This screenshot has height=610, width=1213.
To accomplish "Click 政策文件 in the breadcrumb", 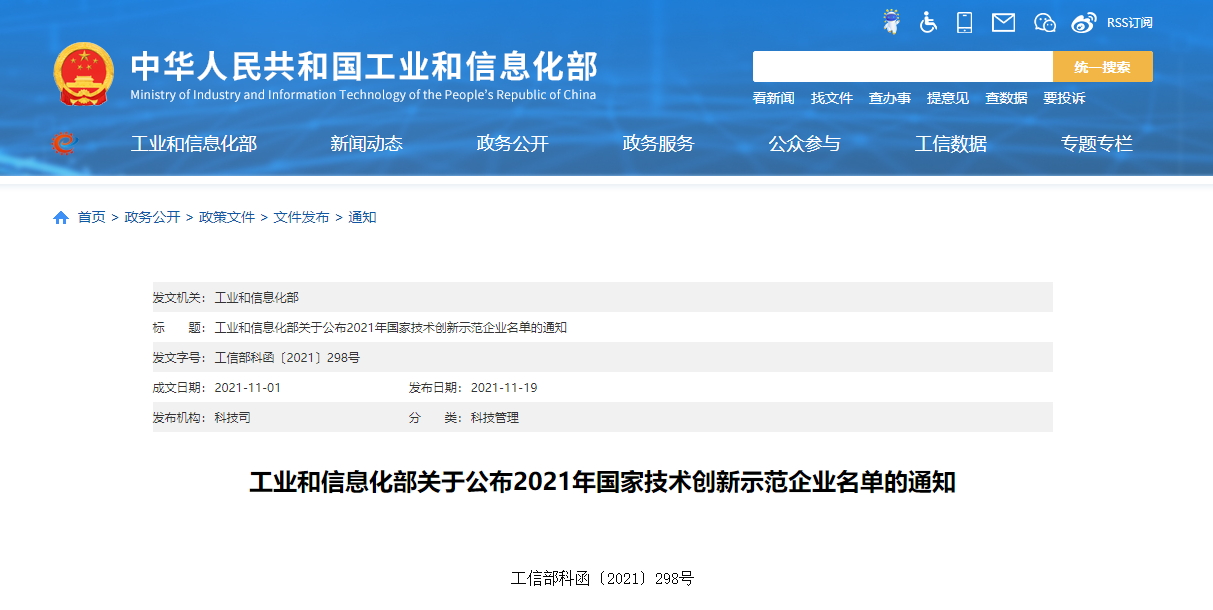I will [x=227, y=217].
